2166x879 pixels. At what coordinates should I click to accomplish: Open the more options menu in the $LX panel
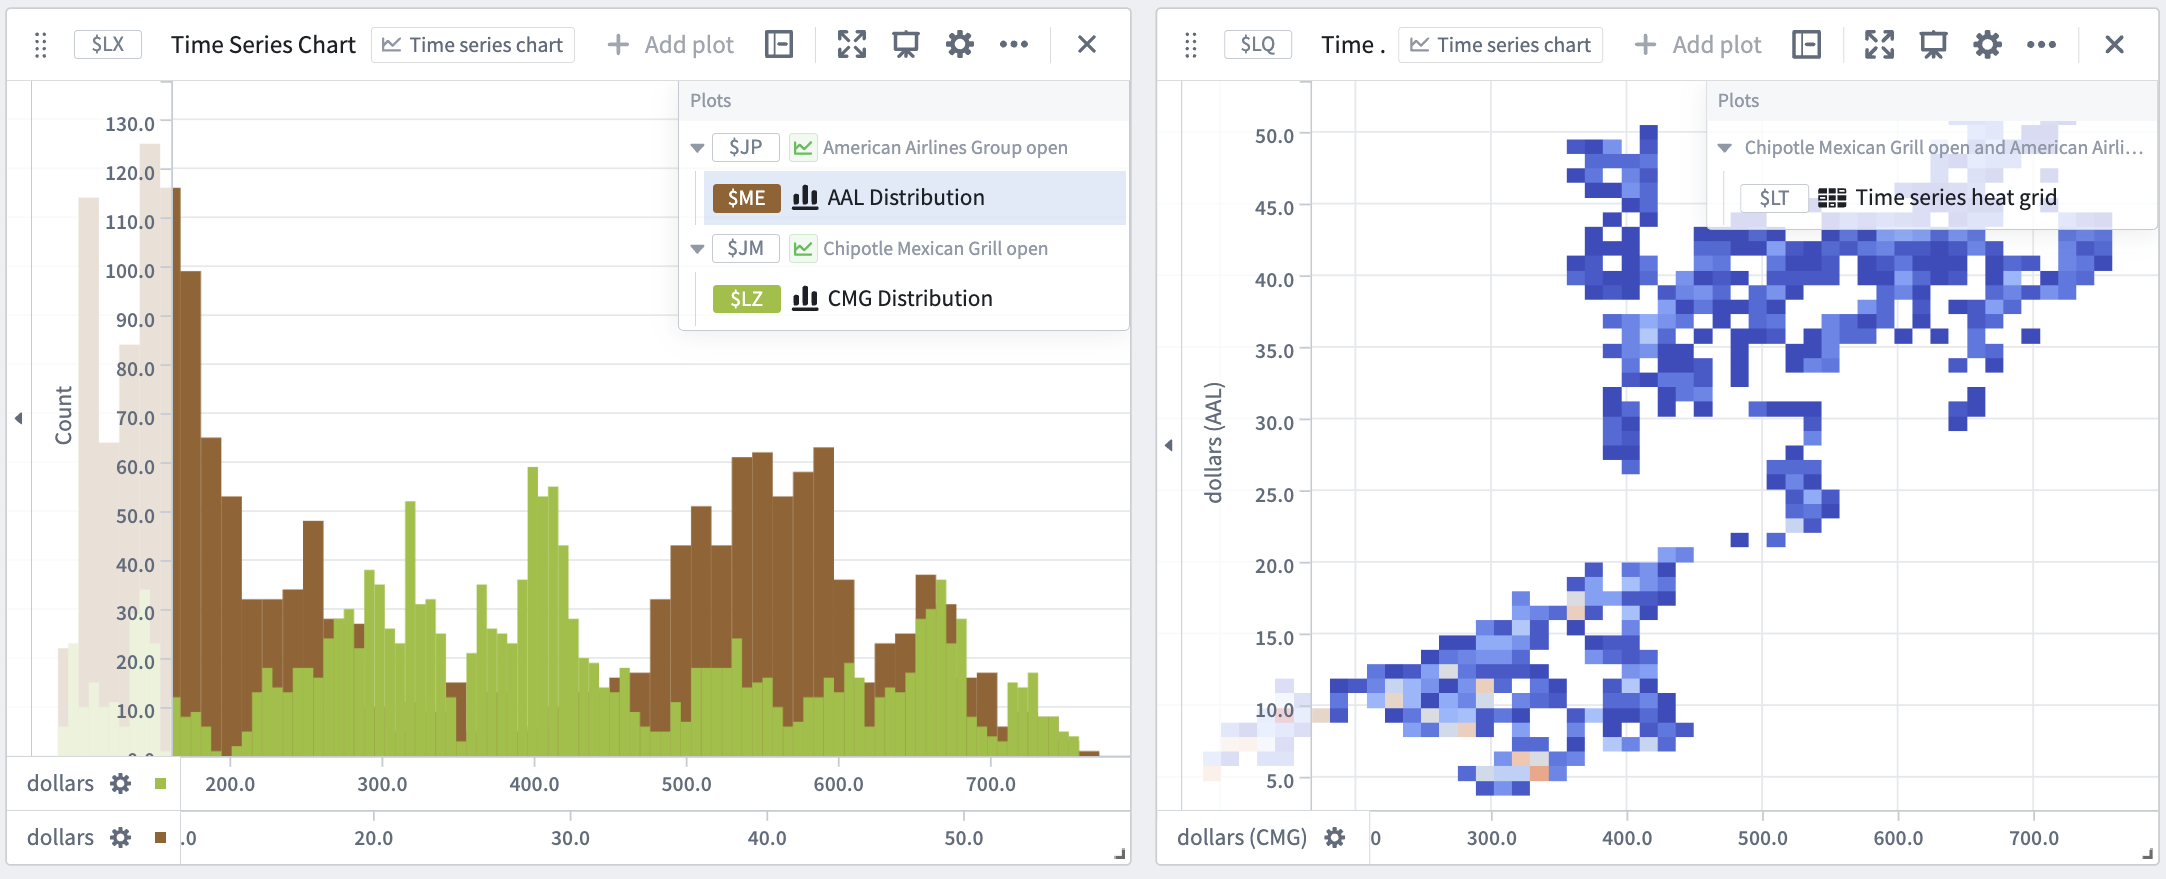[x=1014, y=44]
